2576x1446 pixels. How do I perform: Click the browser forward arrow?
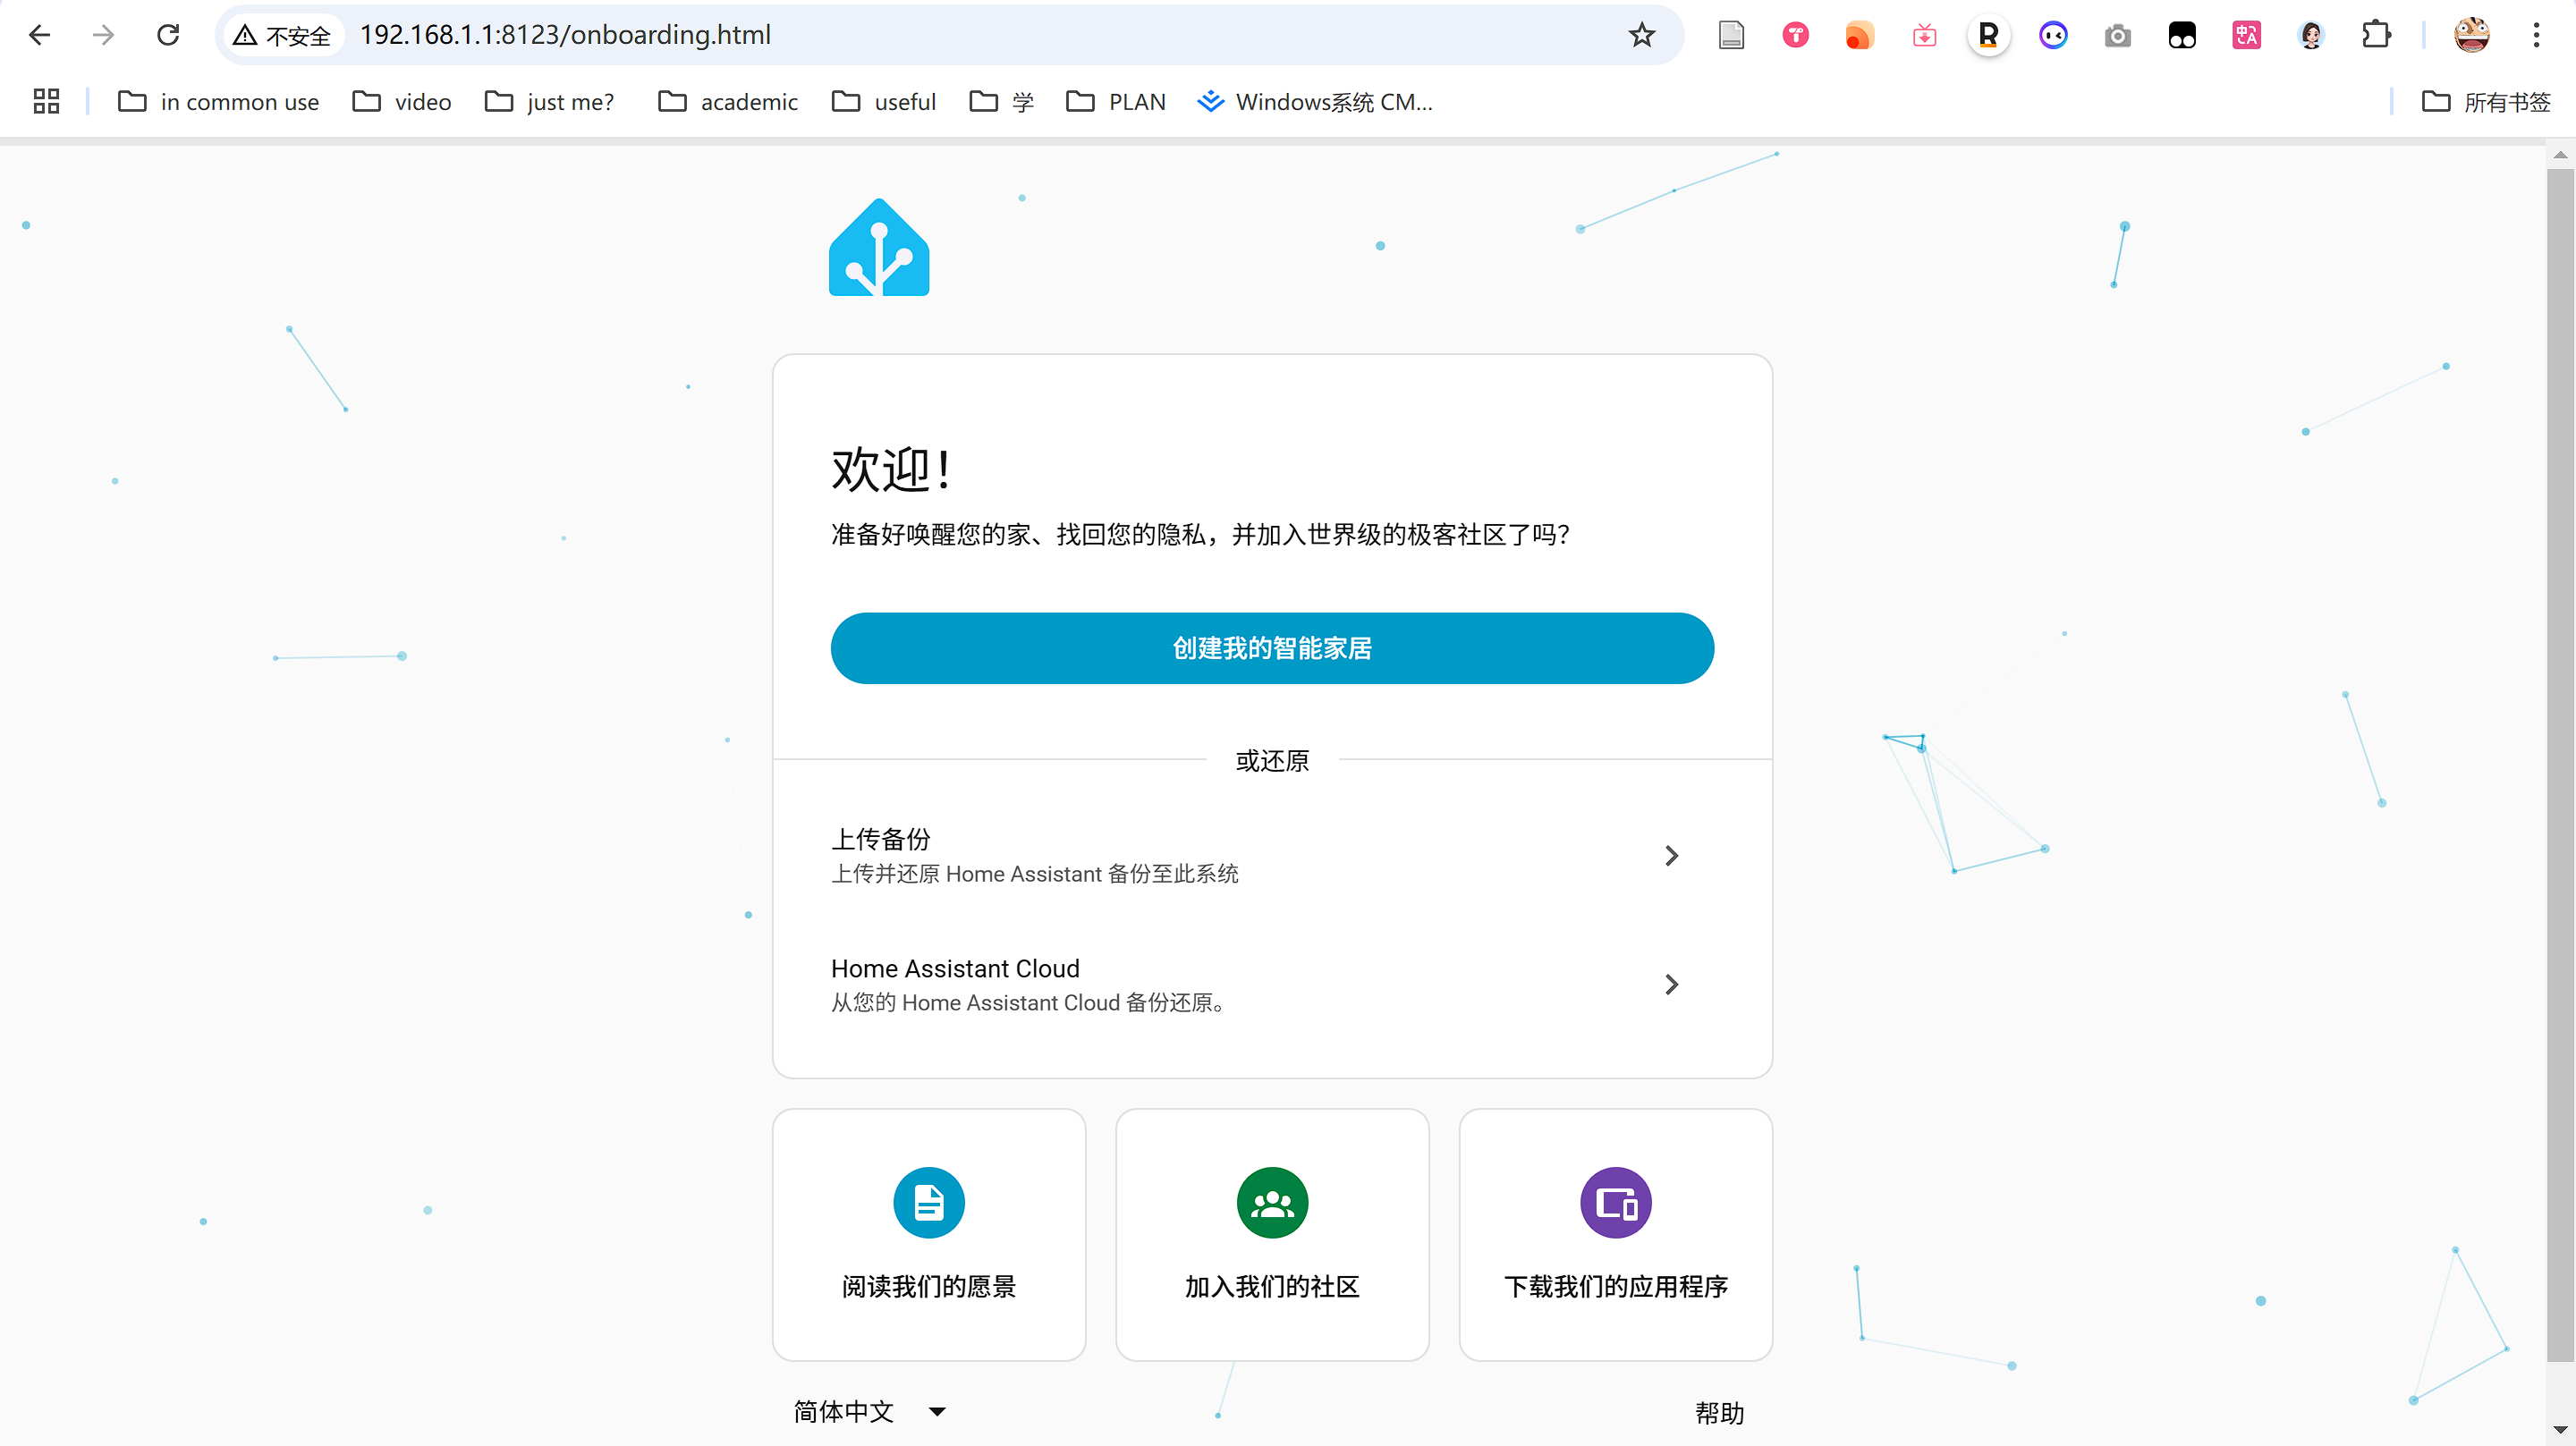104,35
